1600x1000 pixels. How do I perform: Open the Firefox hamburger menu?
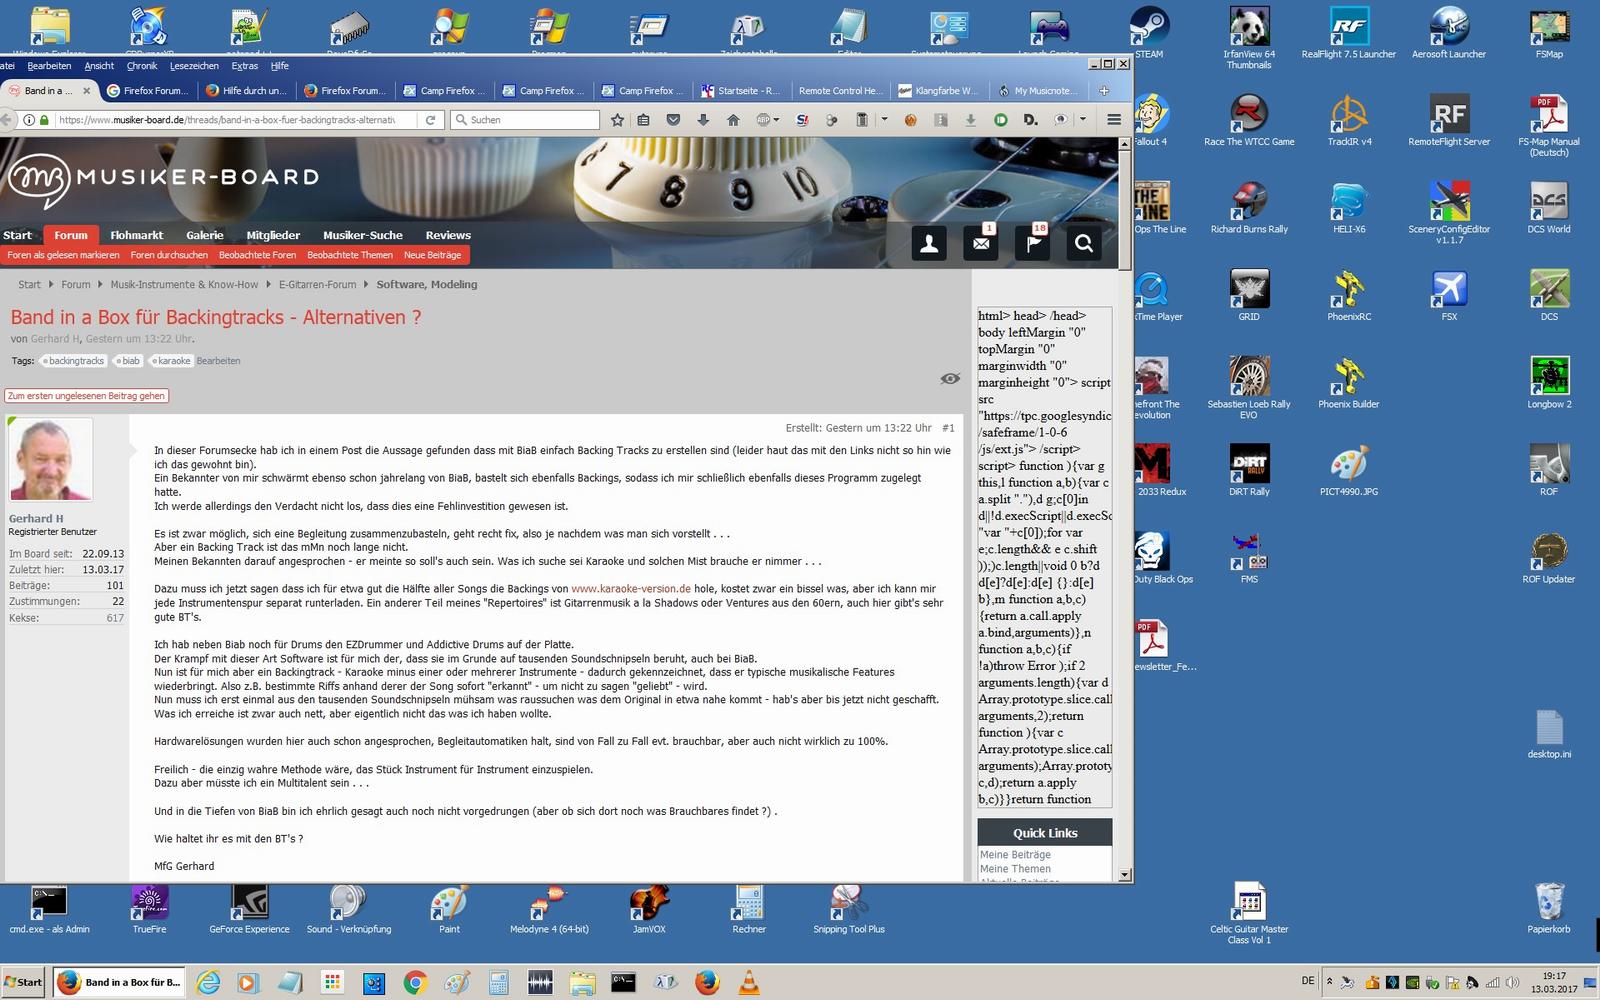(x=1113, y=120)
